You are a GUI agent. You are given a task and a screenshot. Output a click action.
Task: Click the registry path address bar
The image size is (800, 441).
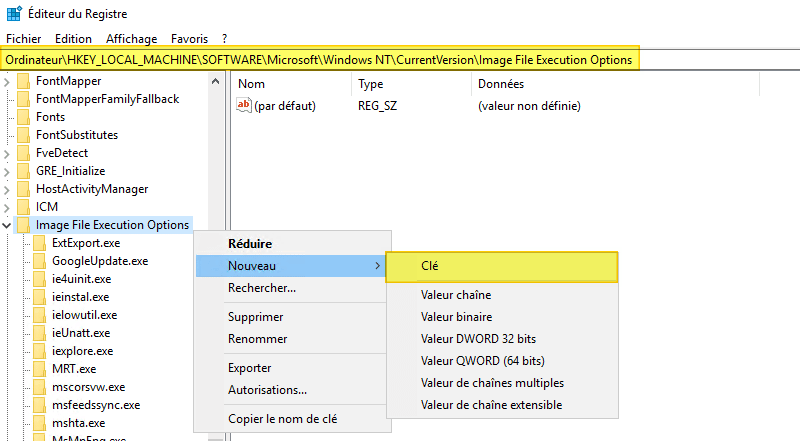320,60
